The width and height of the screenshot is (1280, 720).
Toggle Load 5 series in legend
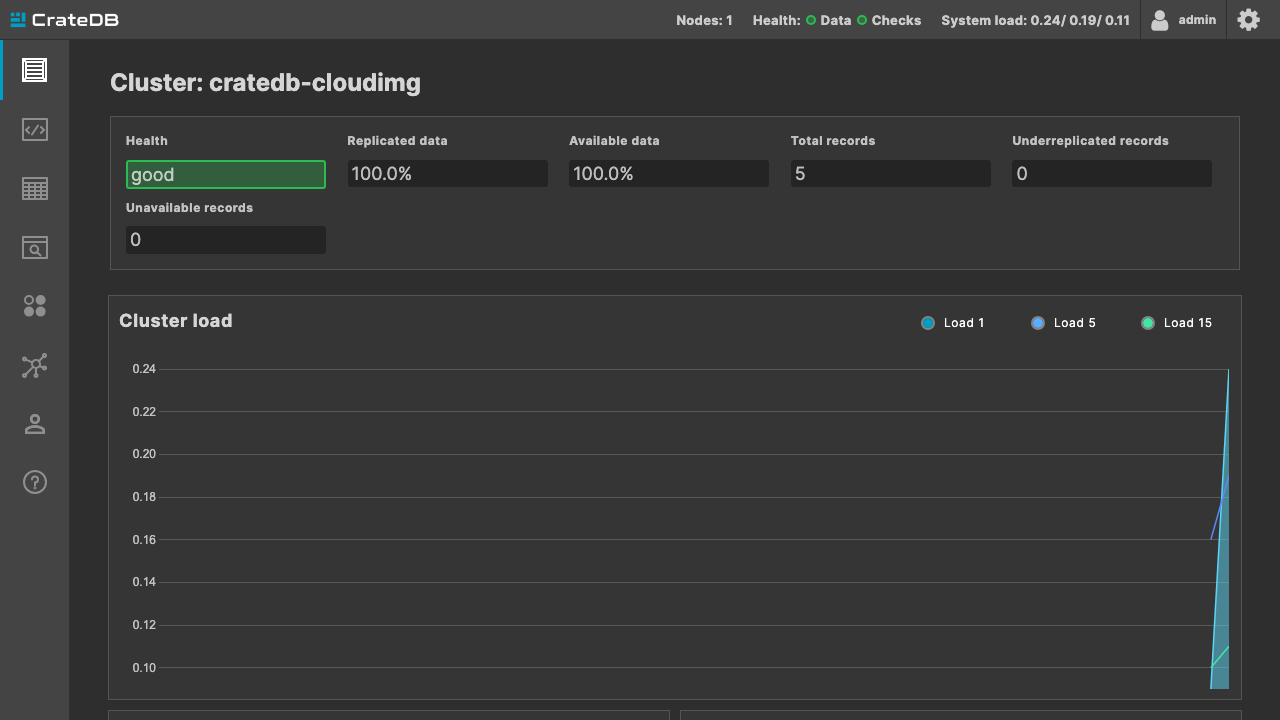[1063, 323]
